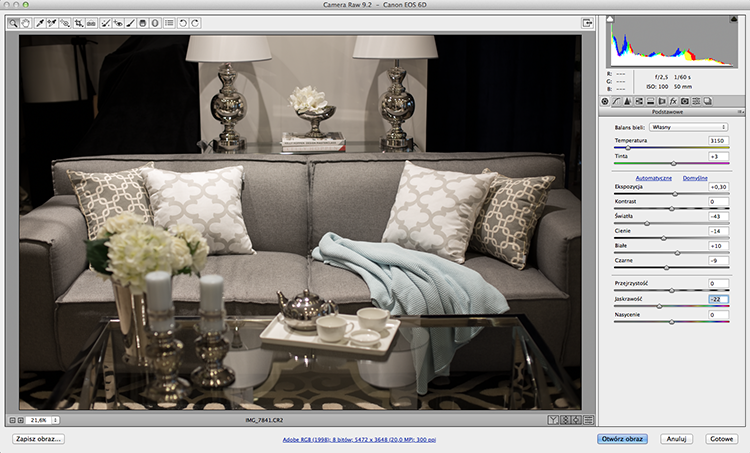Pick the Spot Removal tool

pyautogui.click(x=105, y=23)
